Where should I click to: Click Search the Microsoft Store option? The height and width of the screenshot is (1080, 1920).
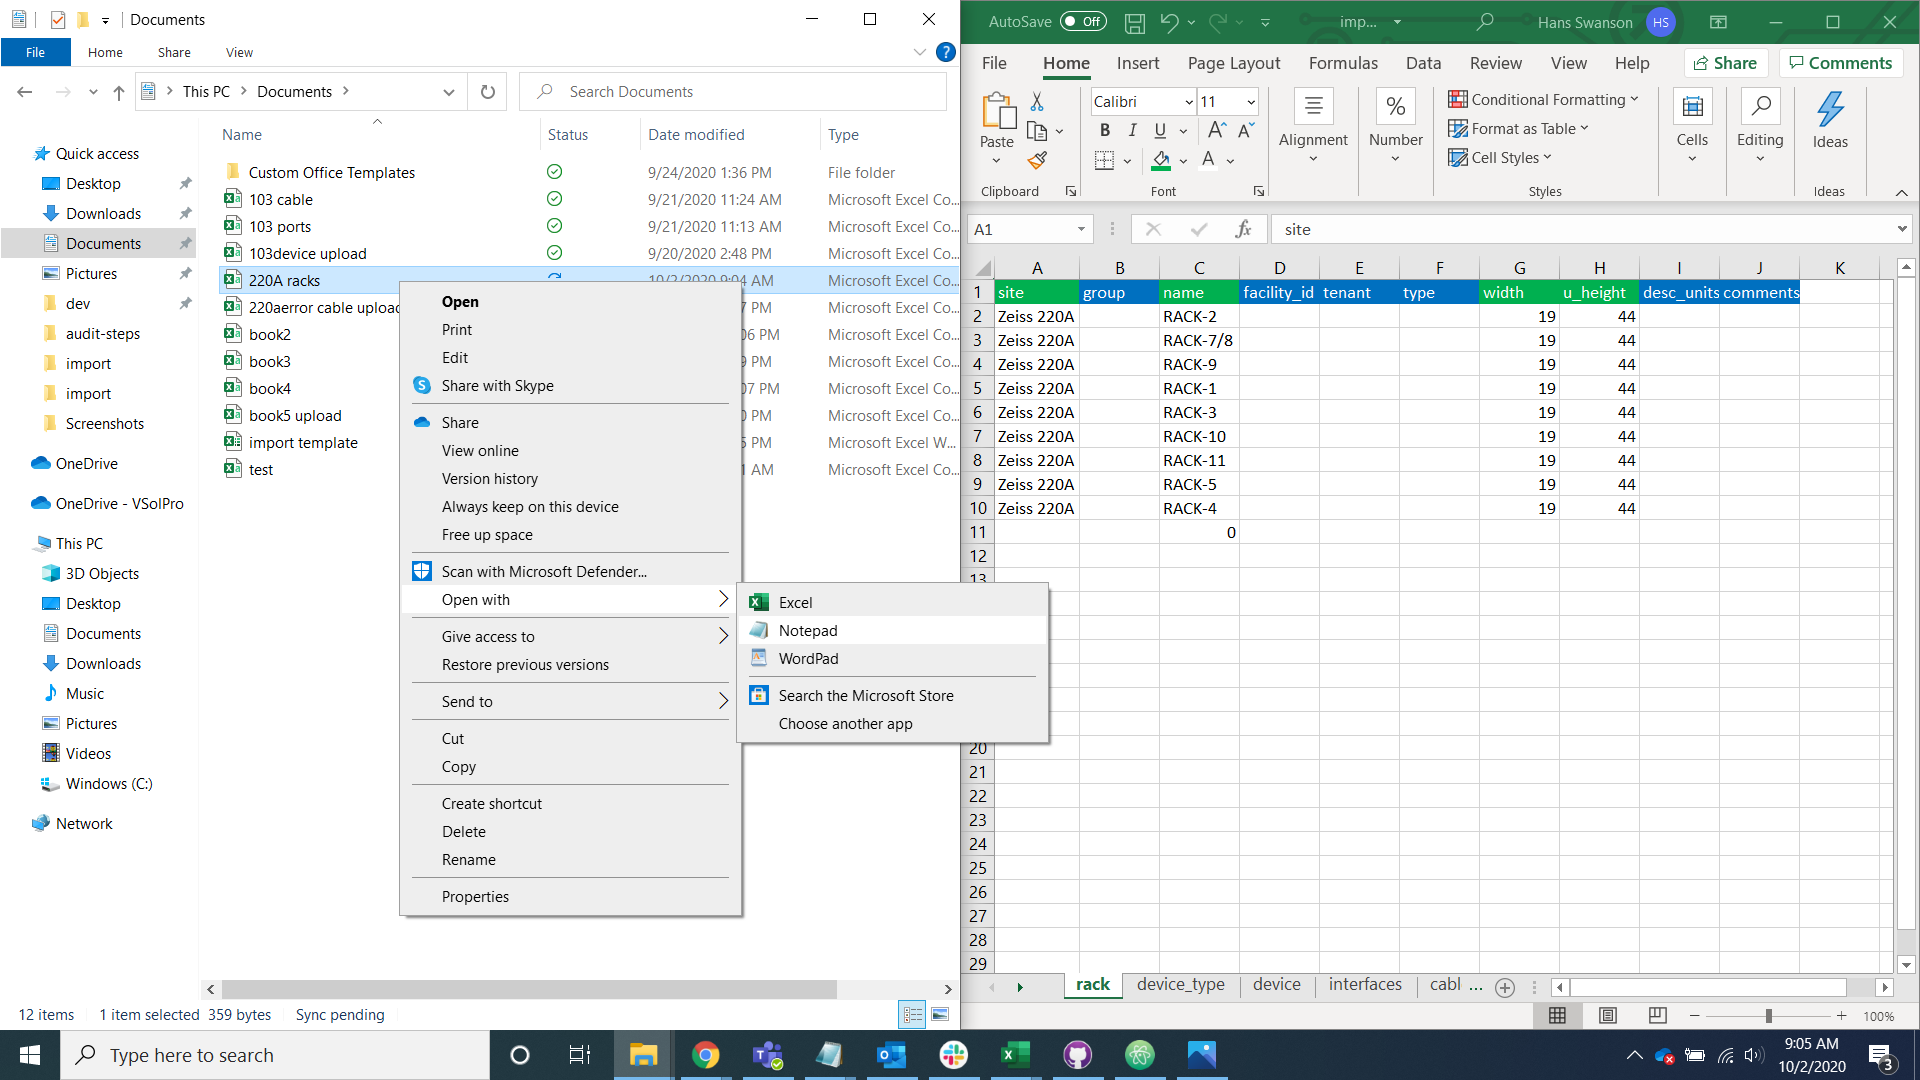(x=892, y=696)
